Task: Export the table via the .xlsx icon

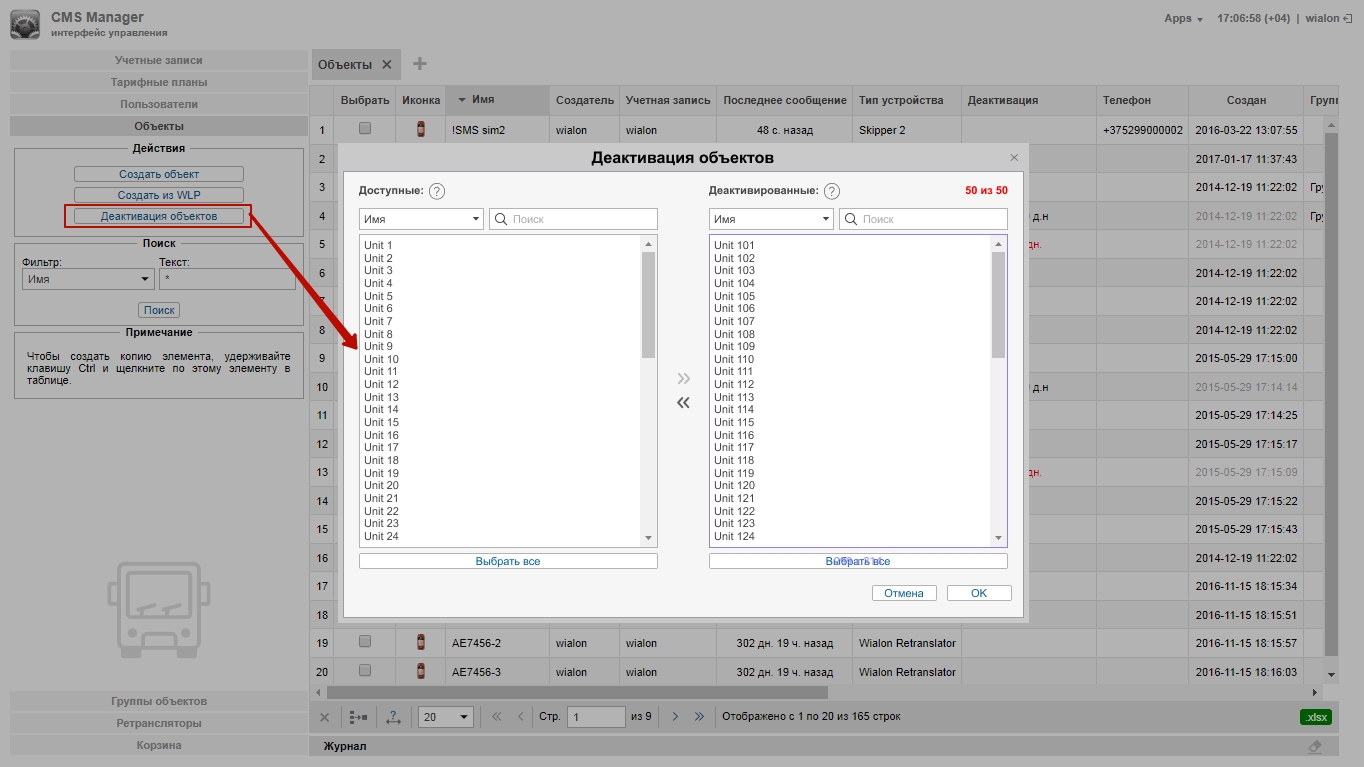Action: [1316, 717]
